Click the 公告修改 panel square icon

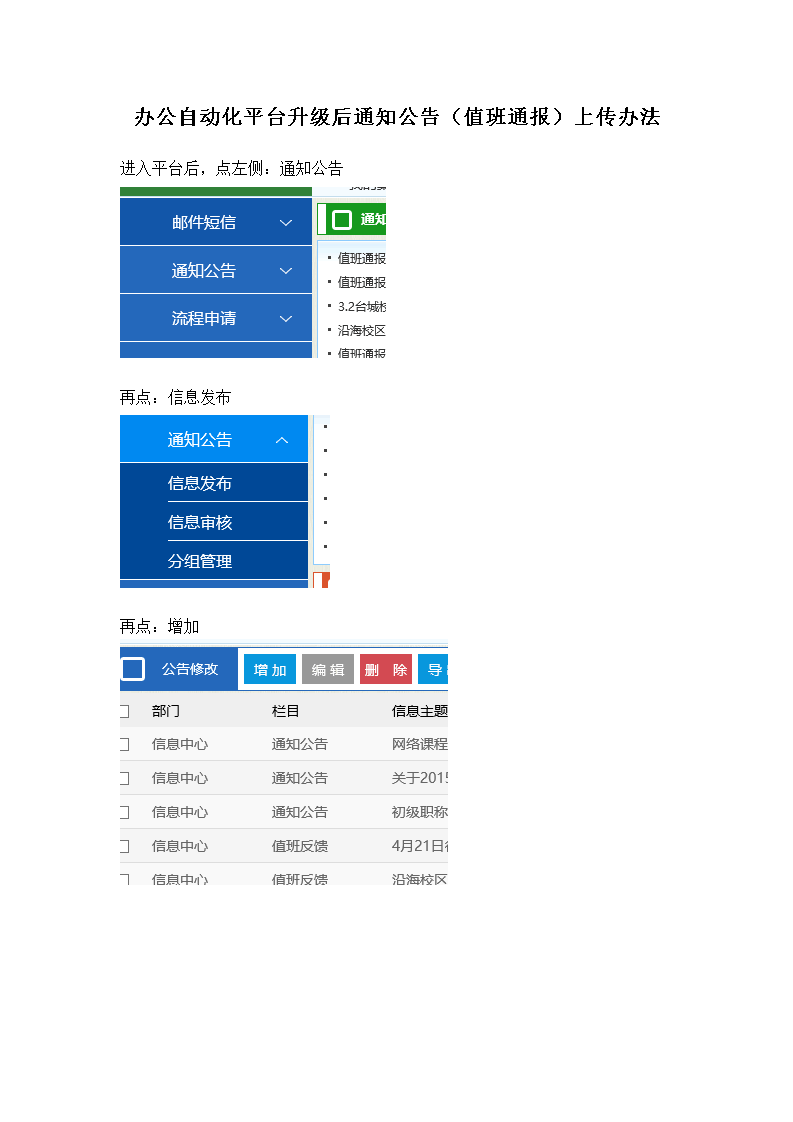133,669
